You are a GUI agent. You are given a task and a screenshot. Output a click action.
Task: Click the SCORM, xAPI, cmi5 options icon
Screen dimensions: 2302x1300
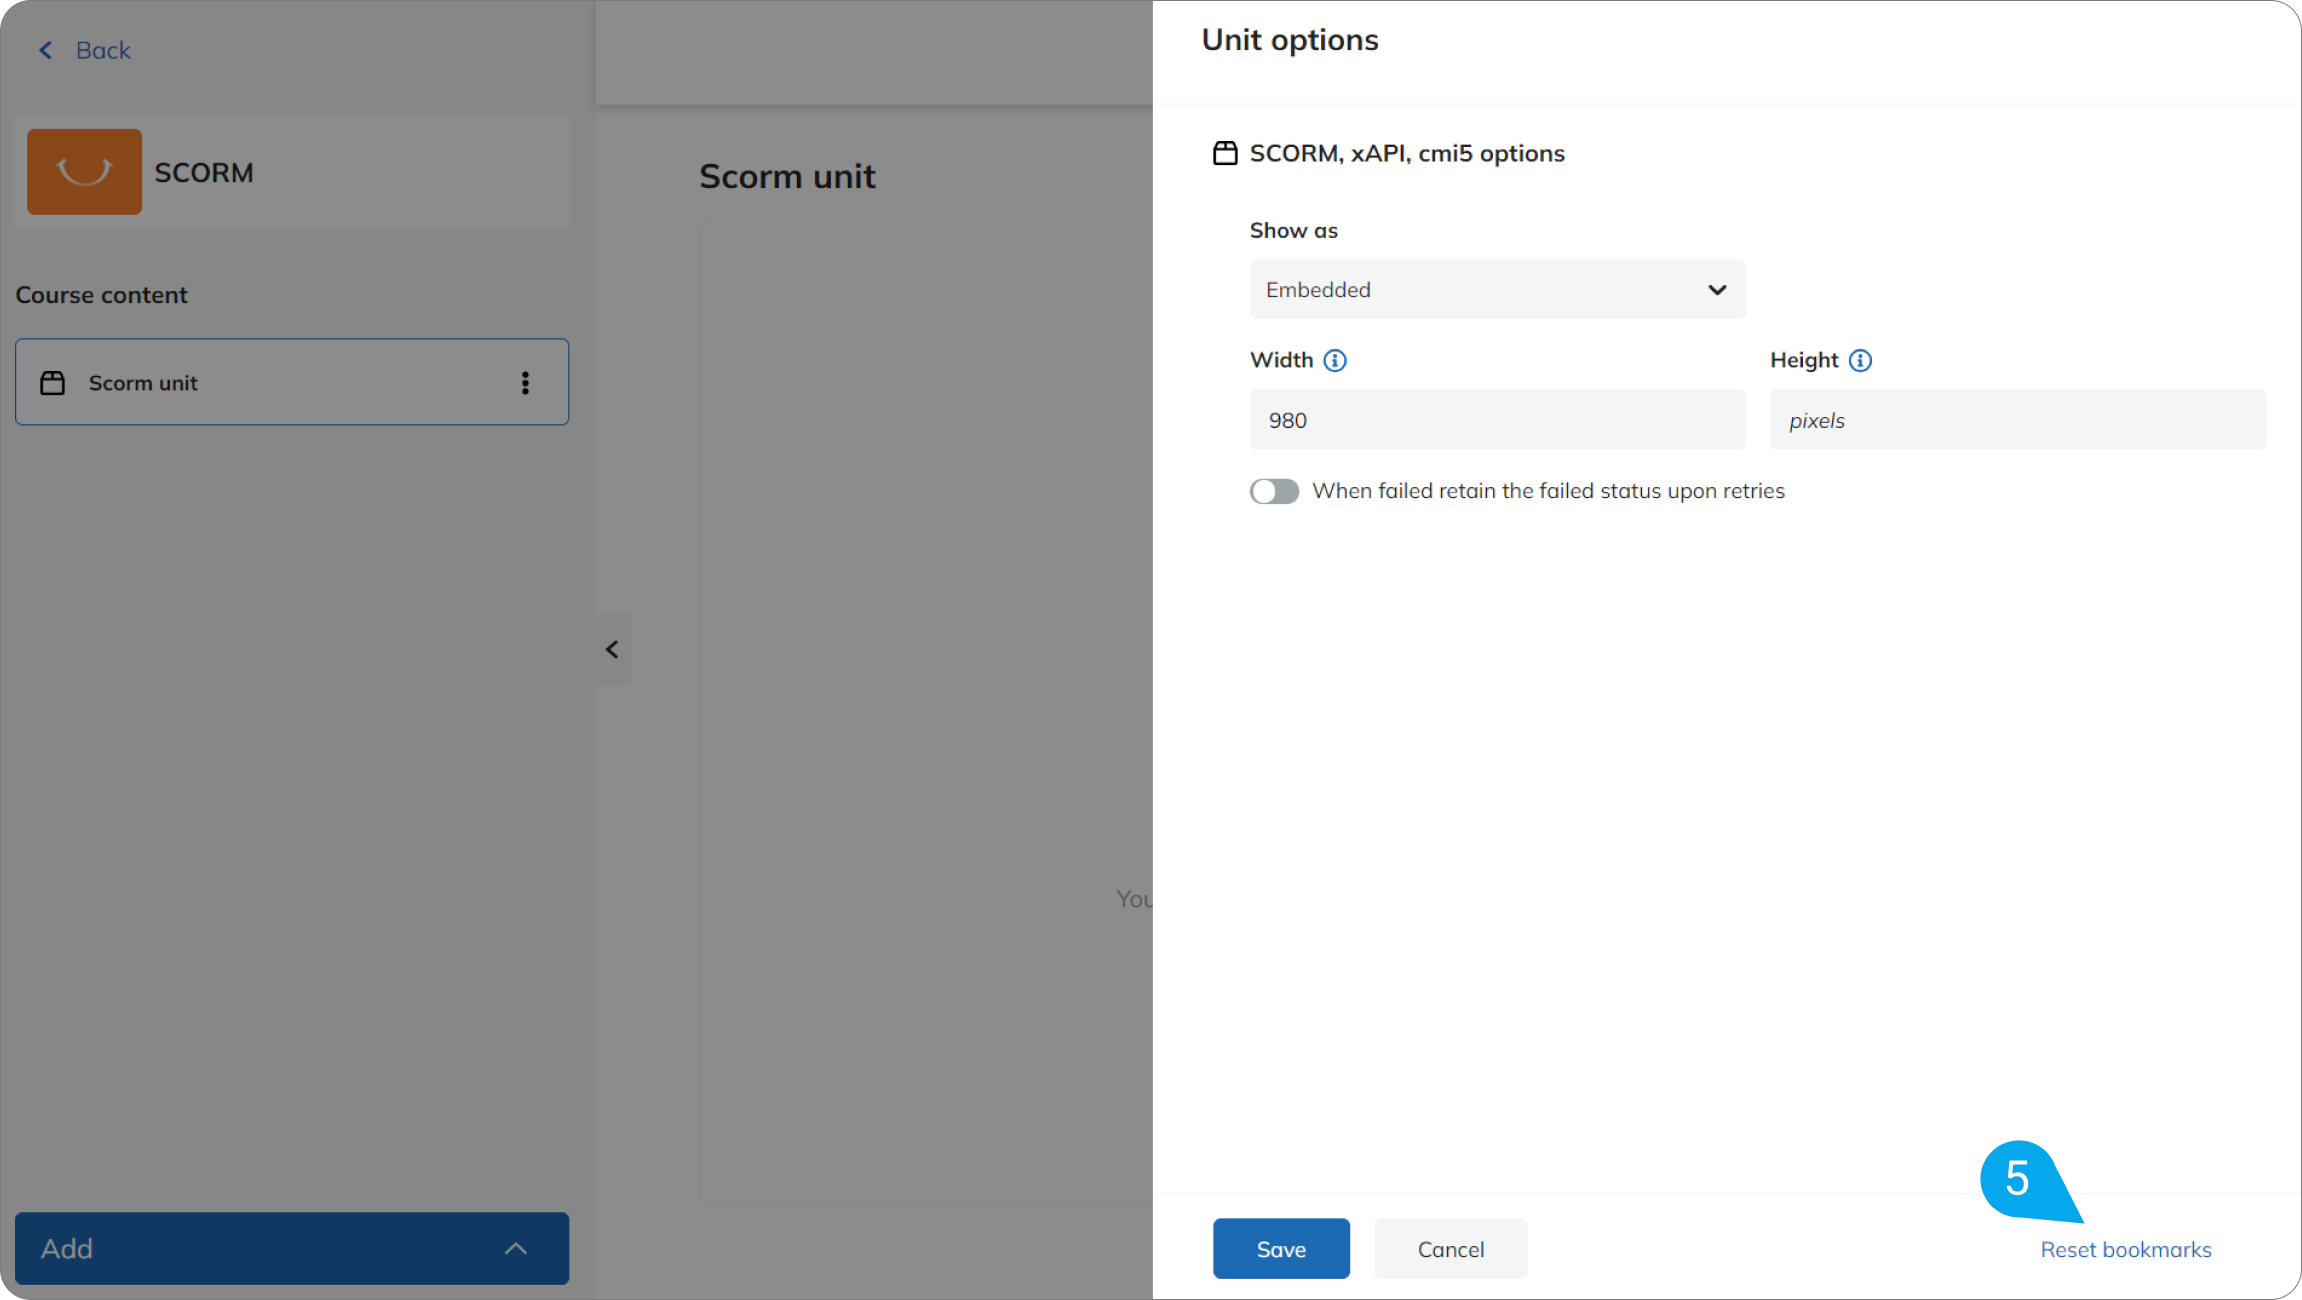[1225, 153]
